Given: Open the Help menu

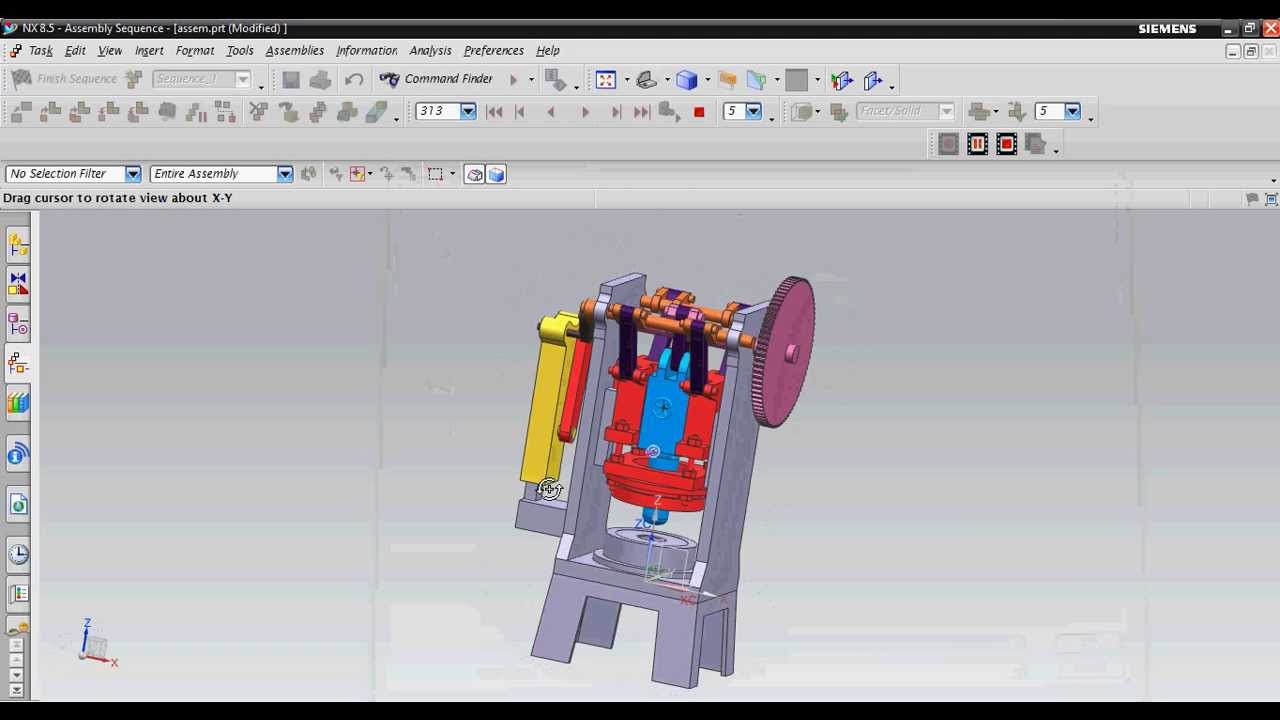Looking at the screenshot, I should (x=548, y=51).
